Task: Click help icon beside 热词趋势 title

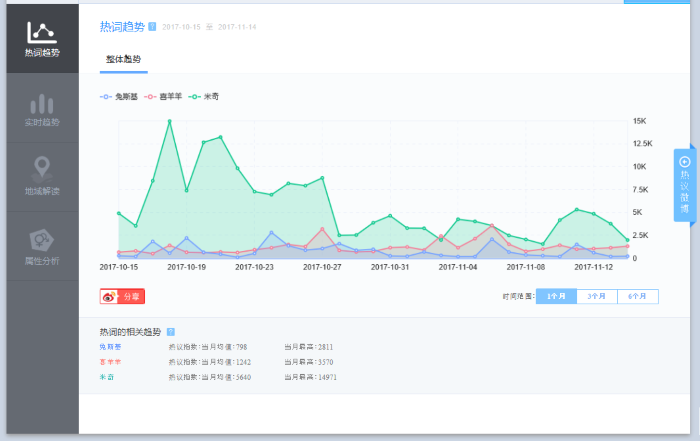Action: [152, 26]
